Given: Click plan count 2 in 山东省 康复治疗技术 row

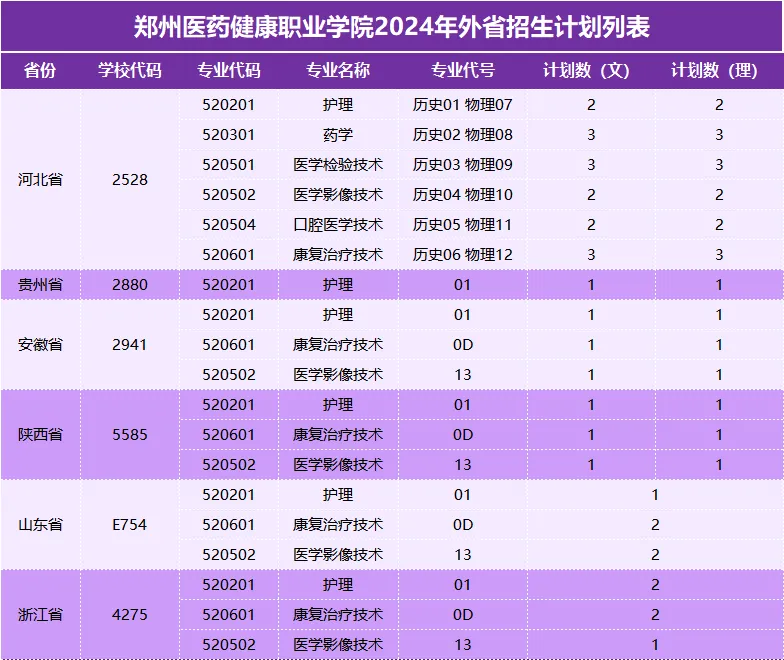Looking at the screenshot, I should 655,524.
